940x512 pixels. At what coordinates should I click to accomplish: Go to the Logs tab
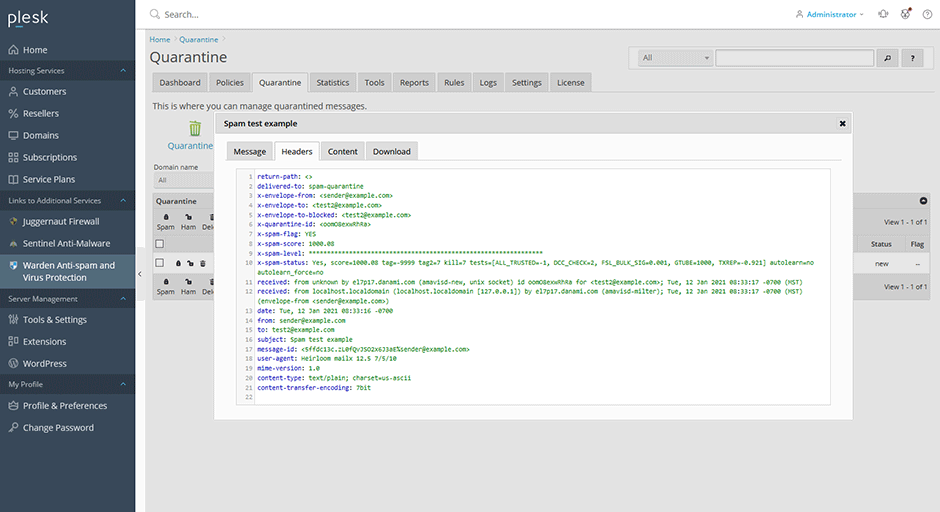tap(488, 83)
